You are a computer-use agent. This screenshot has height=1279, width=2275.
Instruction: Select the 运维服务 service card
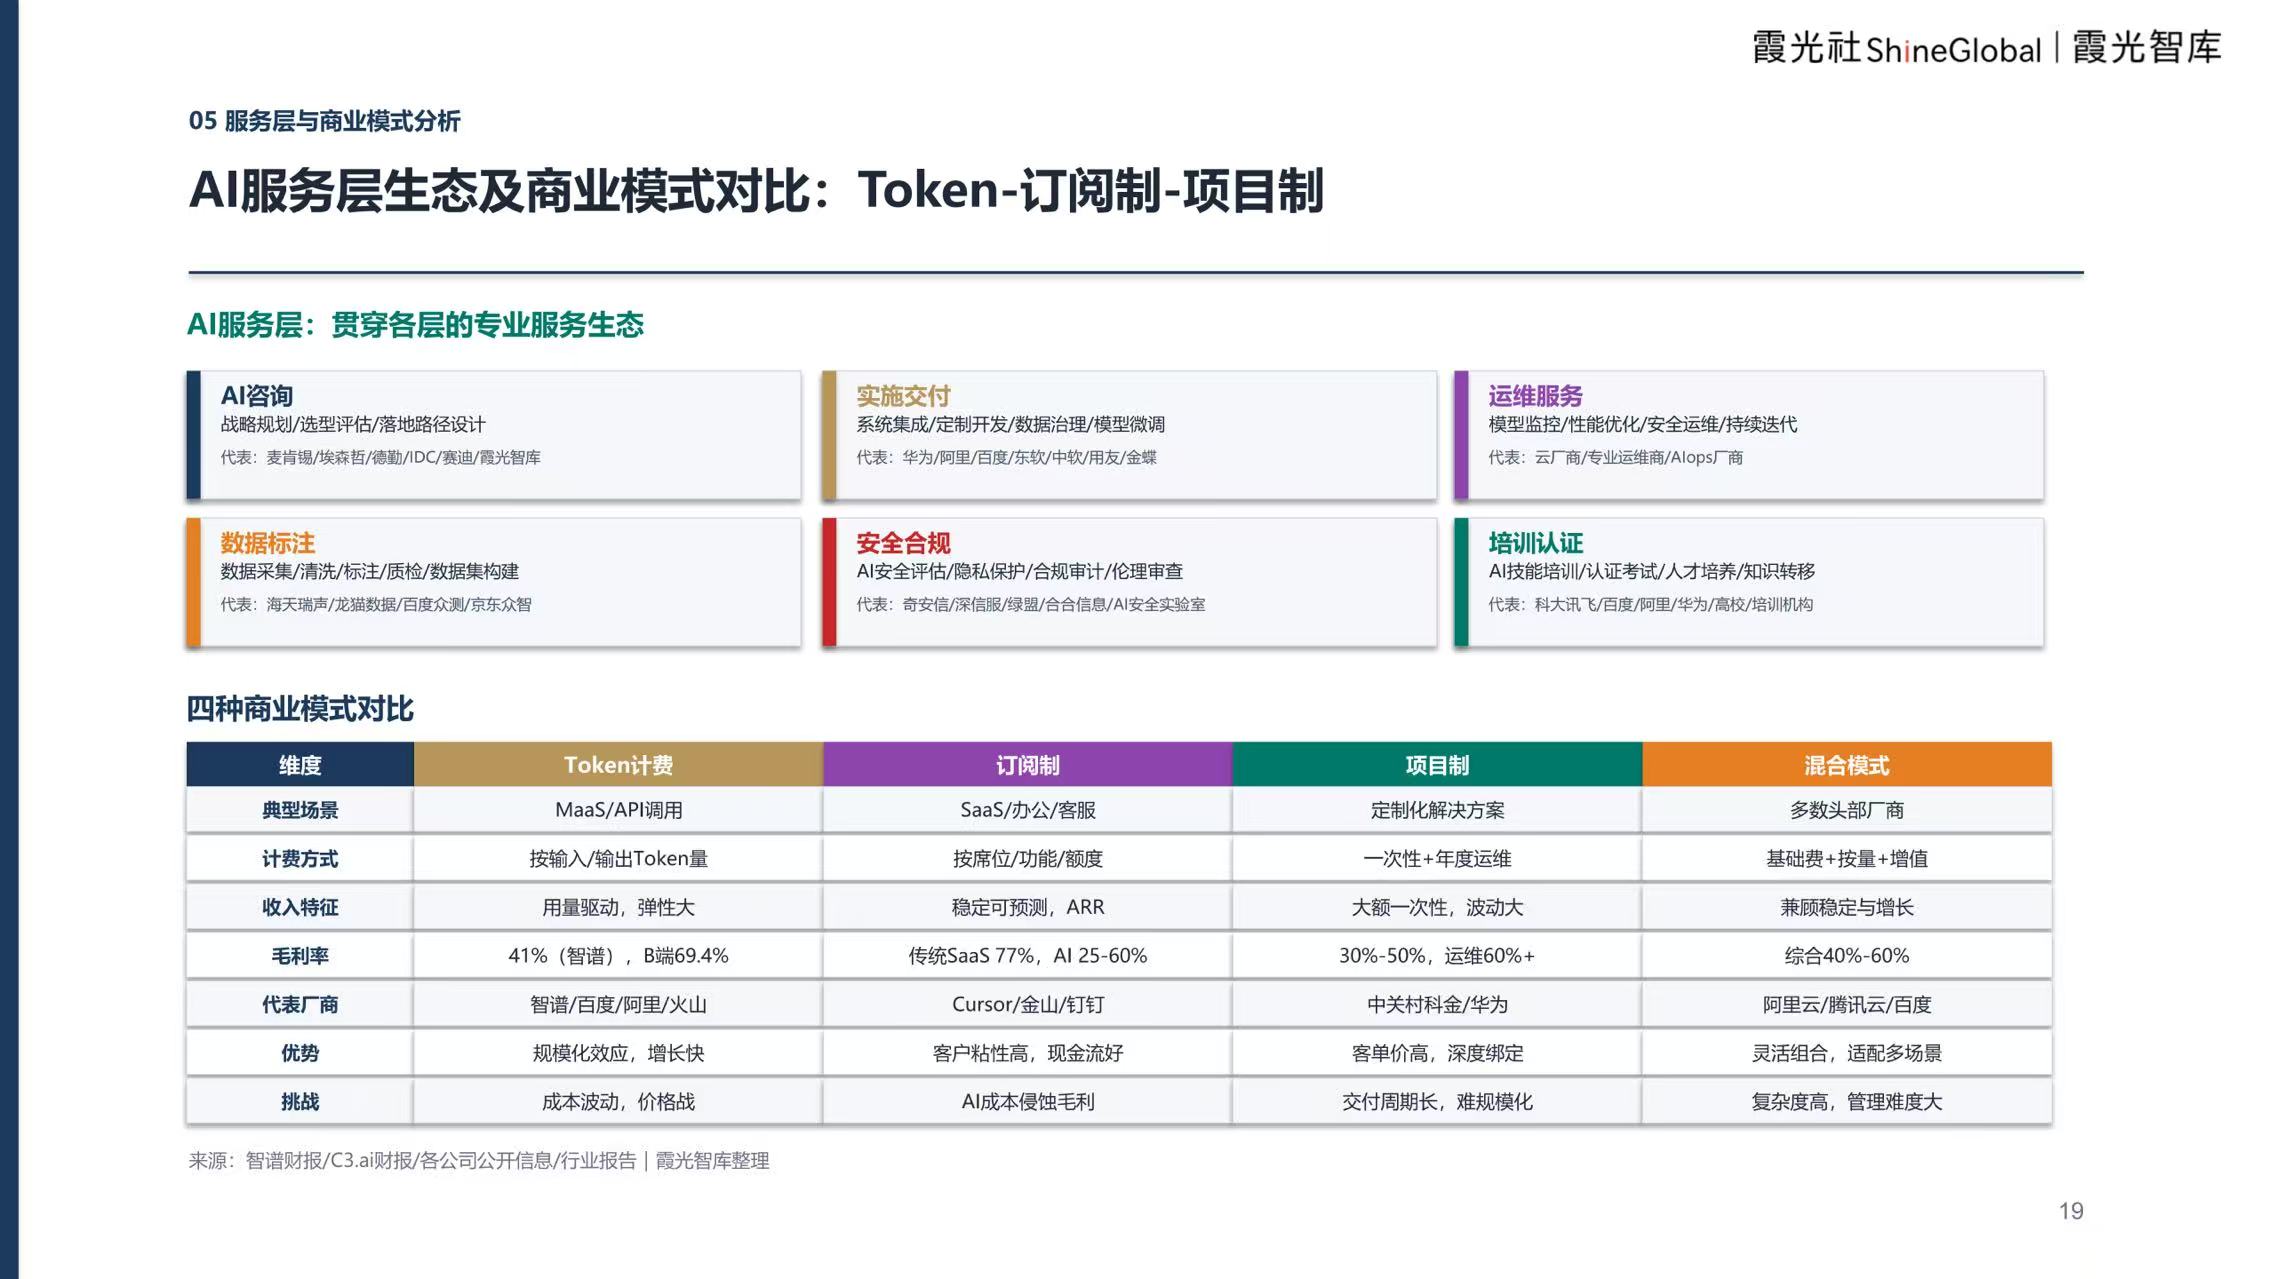point(1749,435)
